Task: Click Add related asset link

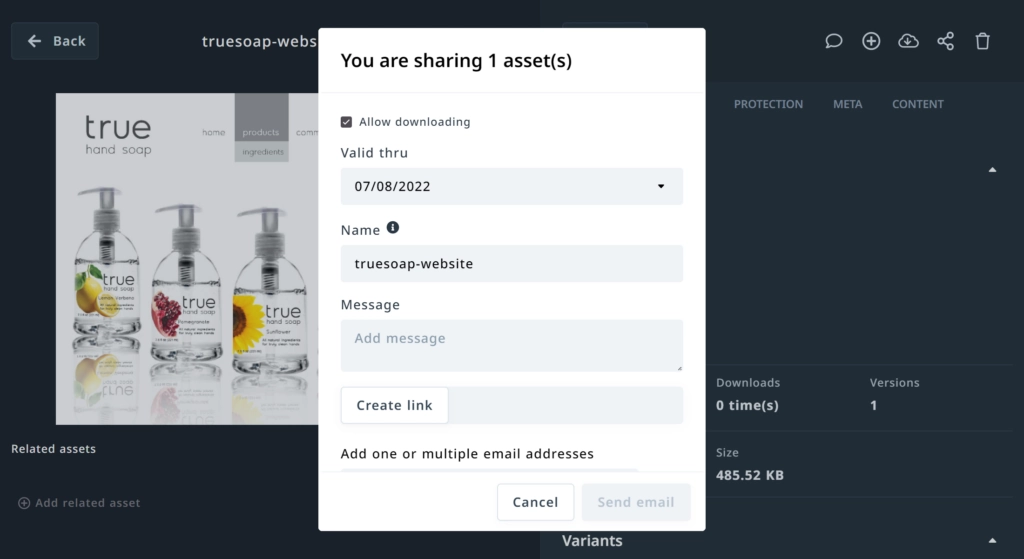Action: (79, 503)
